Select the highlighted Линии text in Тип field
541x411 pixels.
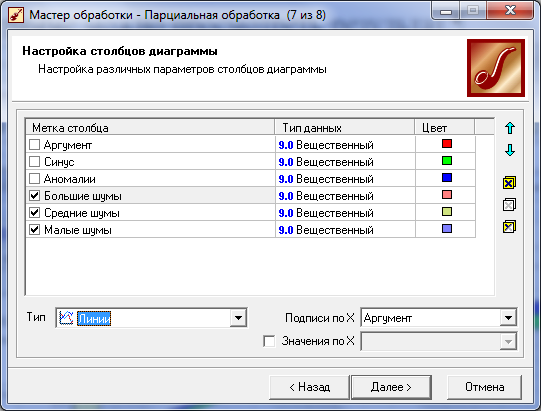point(94,318)
